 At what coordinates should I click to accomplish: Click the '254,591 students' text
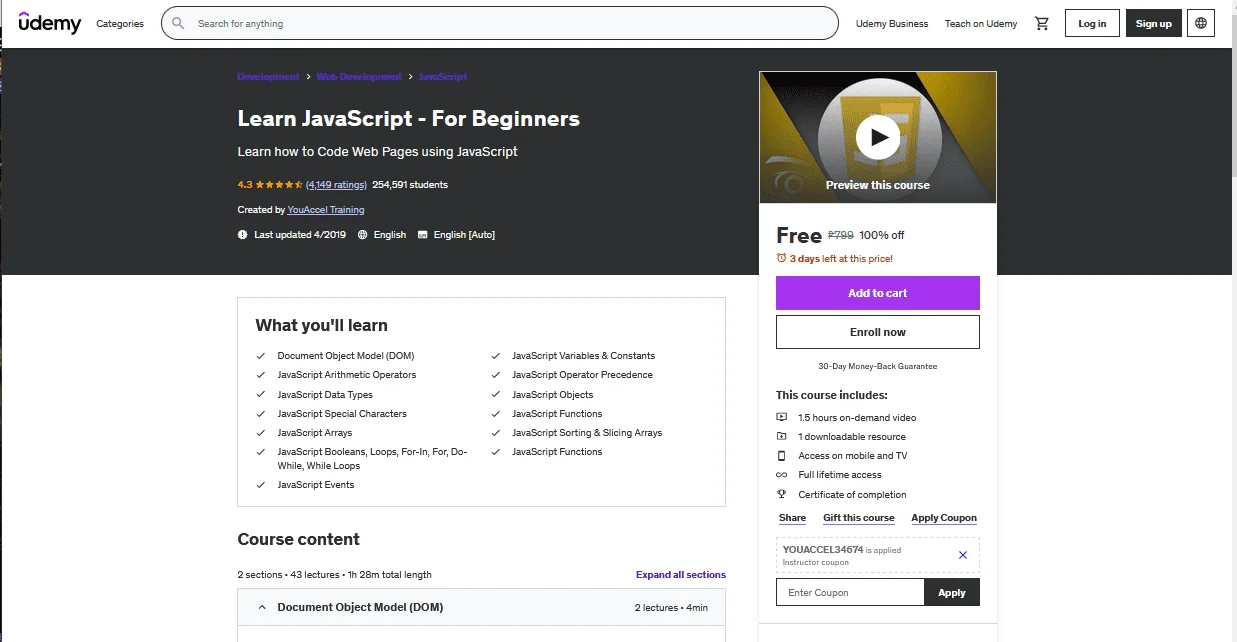410,185
